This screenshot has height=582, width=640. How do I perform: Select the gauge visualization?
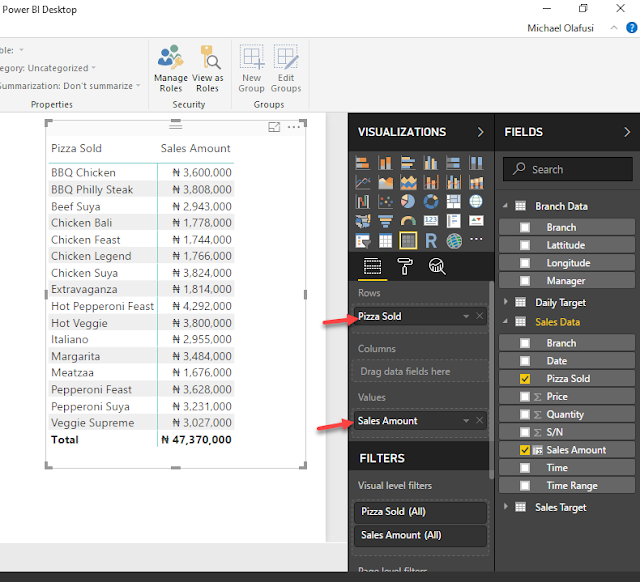point(408,221)
